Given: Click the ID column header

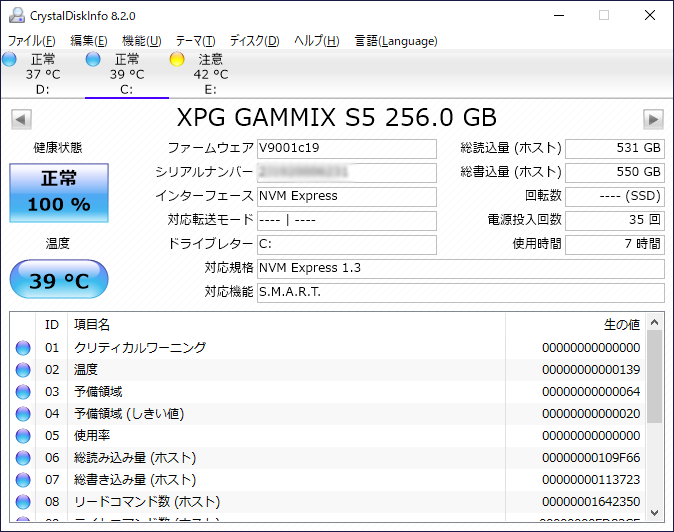Looking at the screenshot, I should tap(52, 324).
